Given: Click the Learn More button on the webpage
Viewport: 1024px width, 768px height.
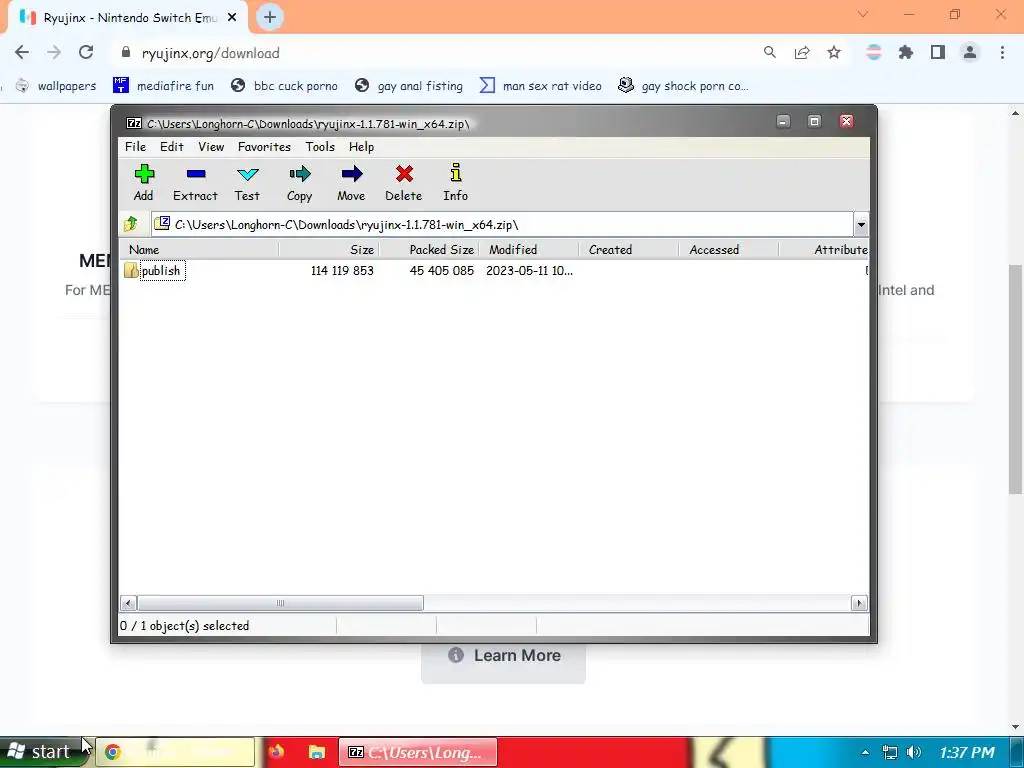Looking at the screenshot, I should click(504, 656).
